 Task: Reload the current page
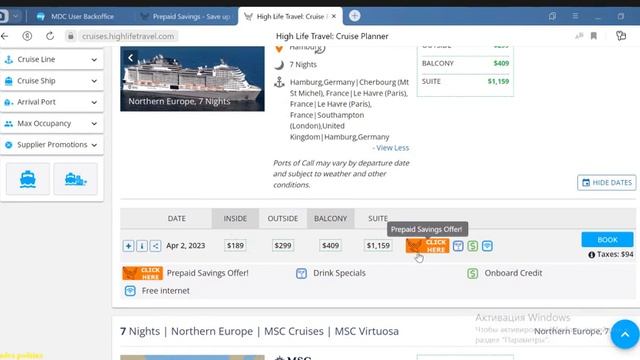[50, 36]
